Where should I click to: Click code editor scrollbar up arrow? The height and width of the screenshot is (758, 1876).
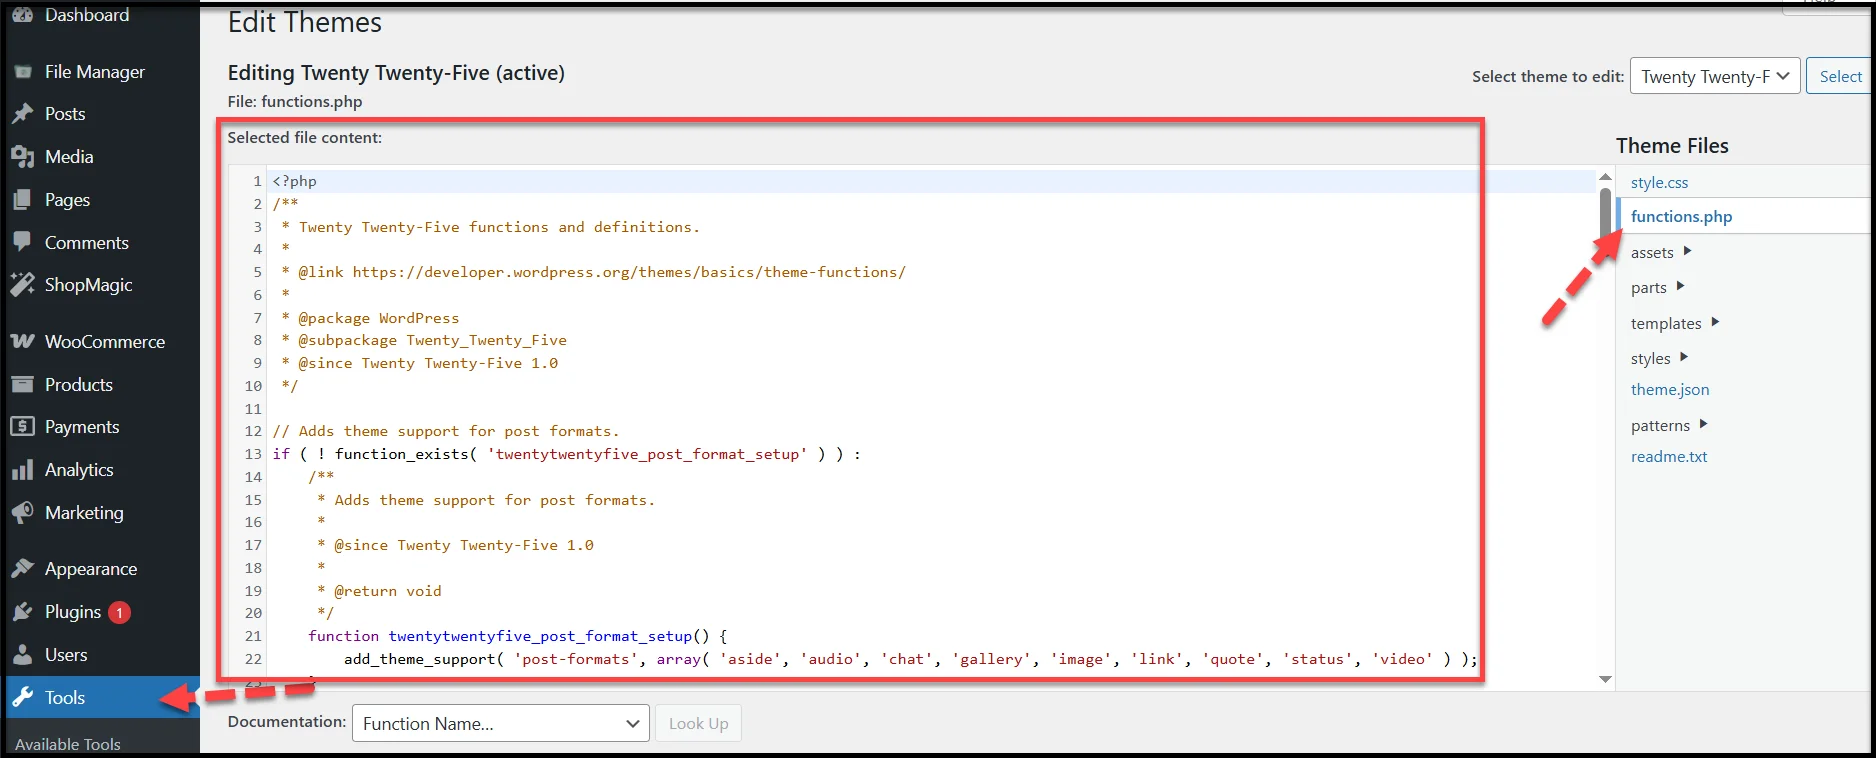pos(1605,177)
